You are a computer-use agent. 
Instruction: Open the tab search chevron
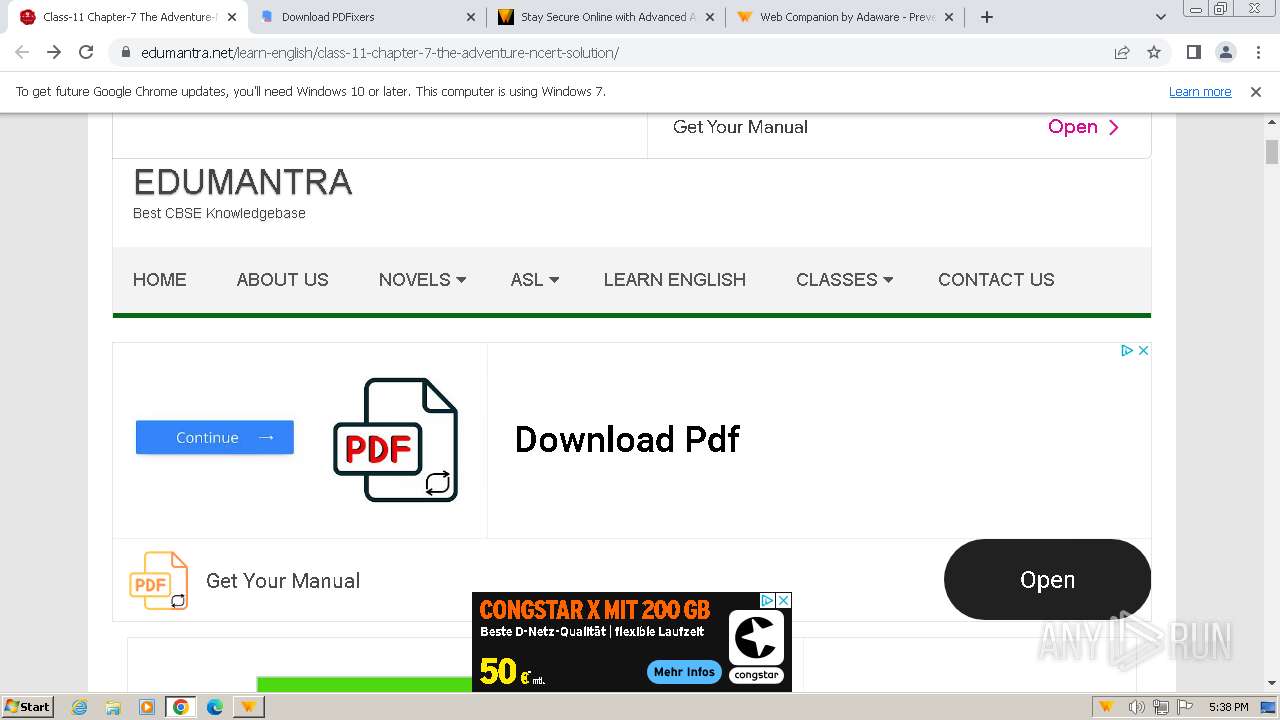(1160, 17)
